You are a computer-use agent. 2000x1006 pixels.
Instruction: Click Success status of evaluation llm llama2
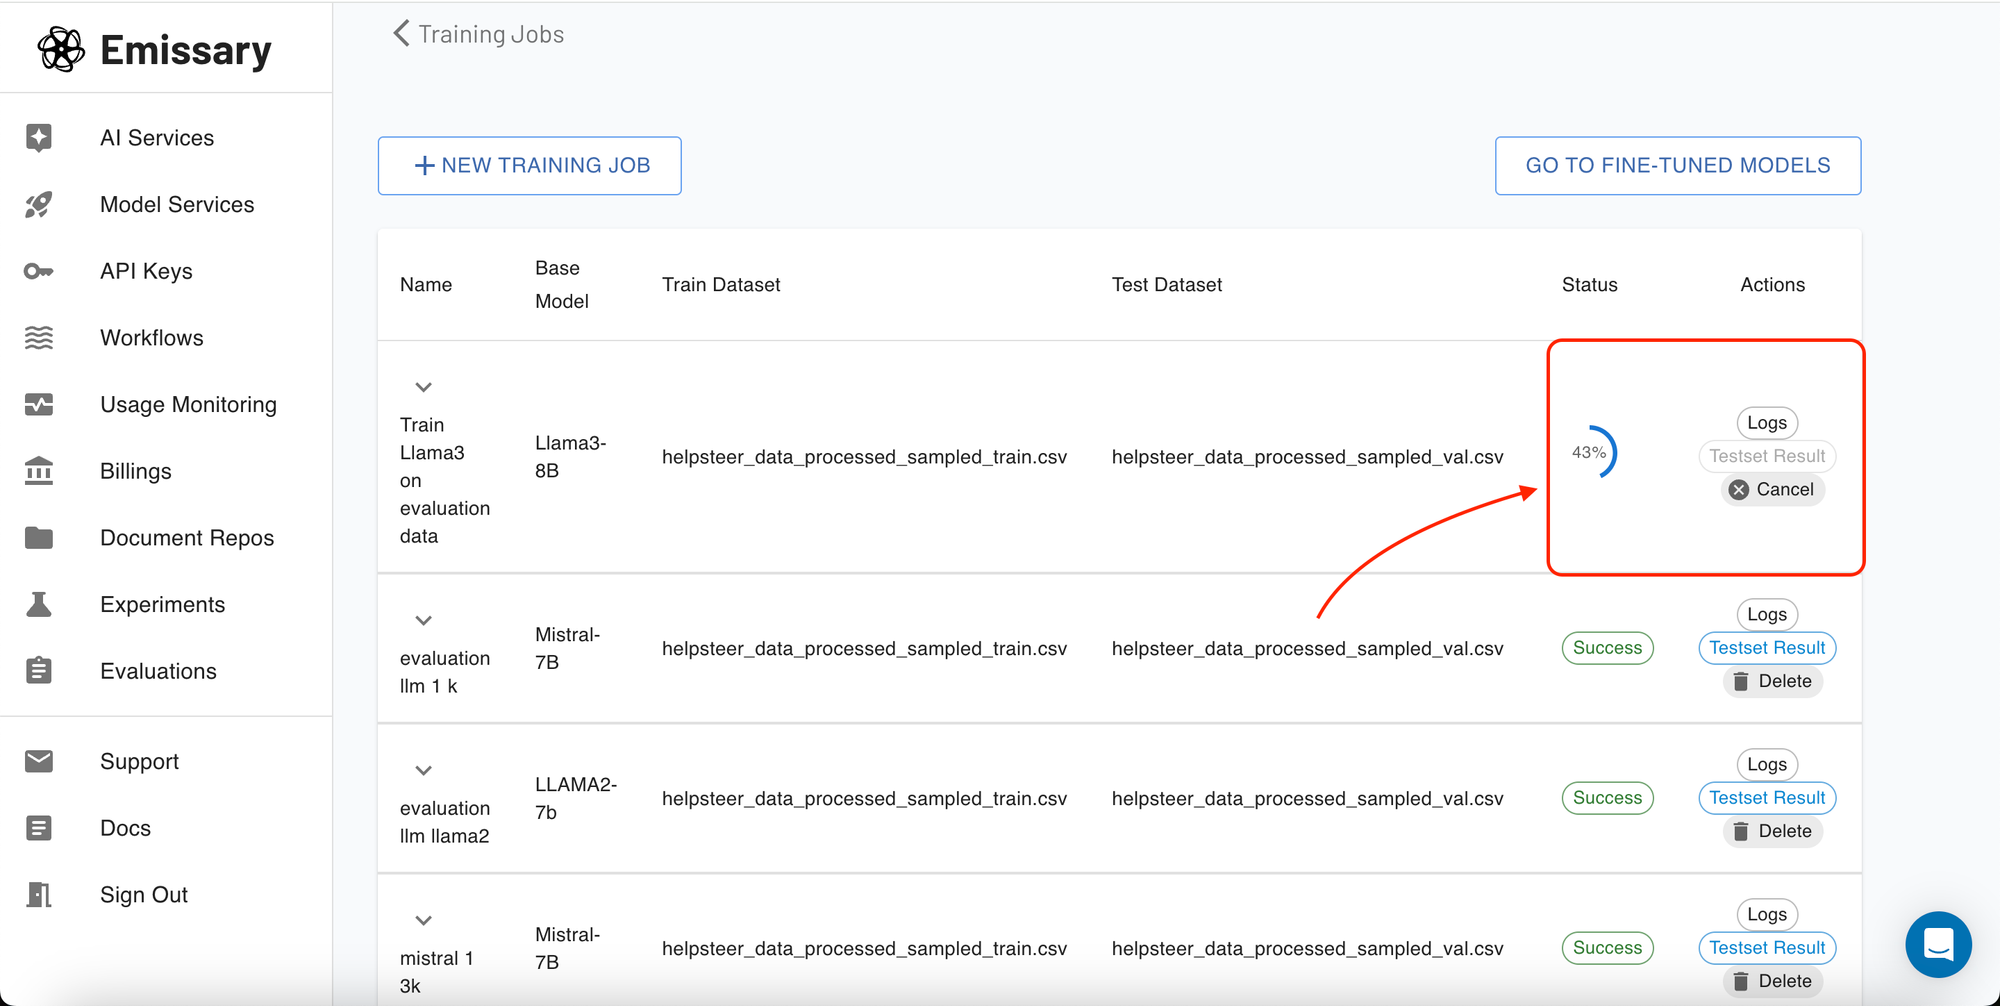pos(1607,798)
